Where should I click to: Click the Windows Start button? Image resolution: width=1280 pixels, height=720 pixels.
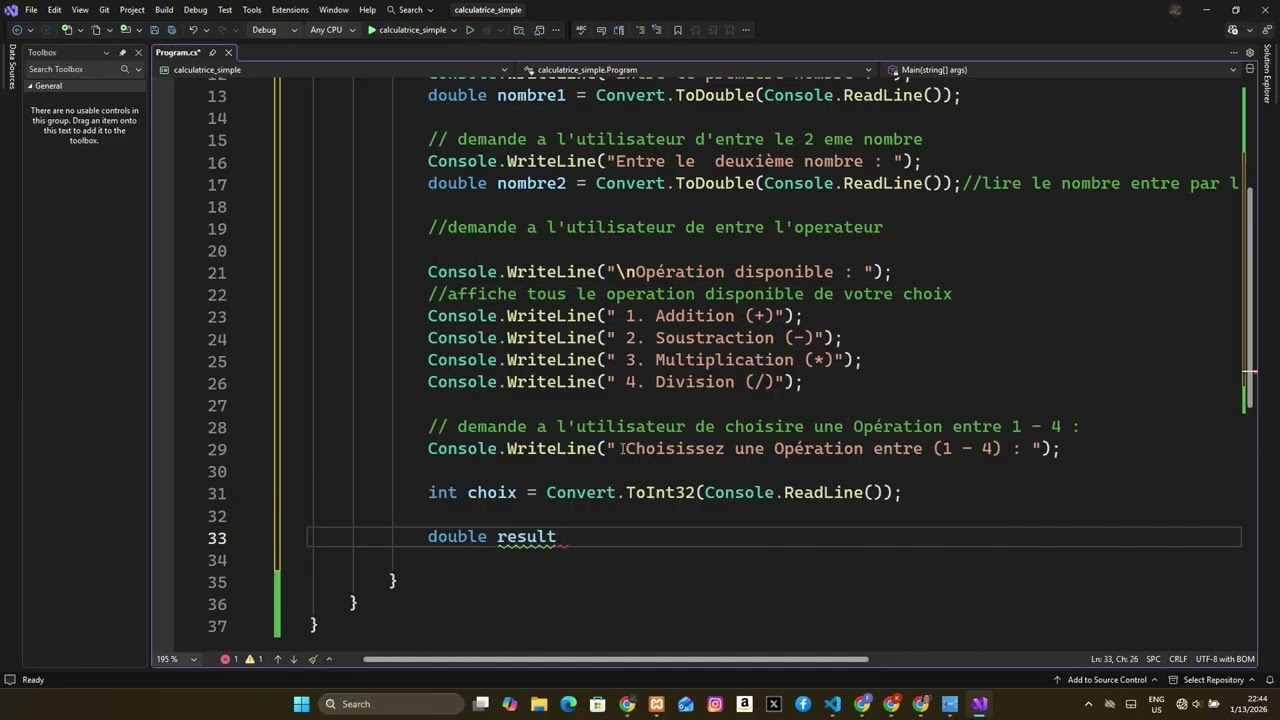(x=301, y=704)
